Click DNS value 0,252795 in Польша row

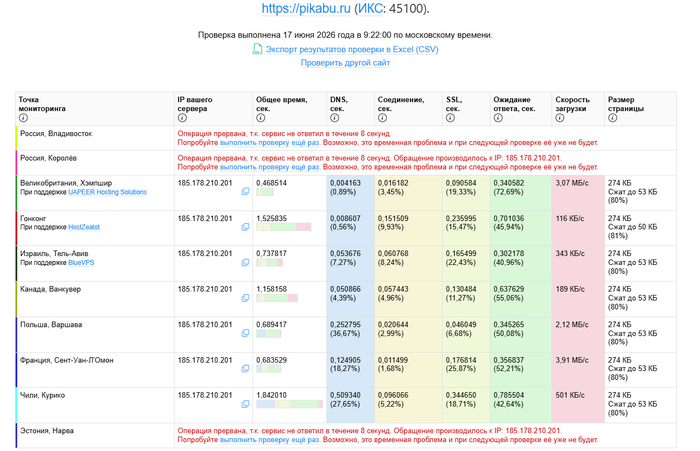pos(346,325)
